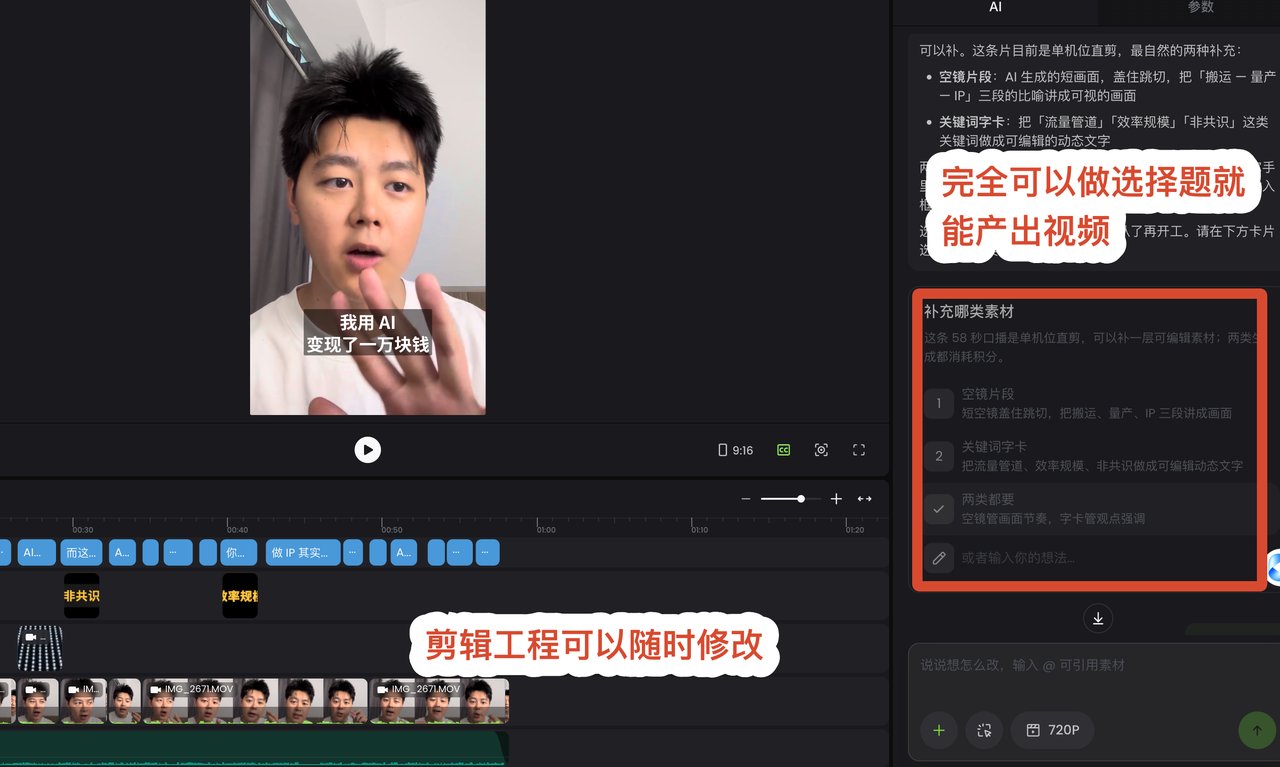Toggle the CC captions icon
1280x767 pixels.
[x=784, y=450]
